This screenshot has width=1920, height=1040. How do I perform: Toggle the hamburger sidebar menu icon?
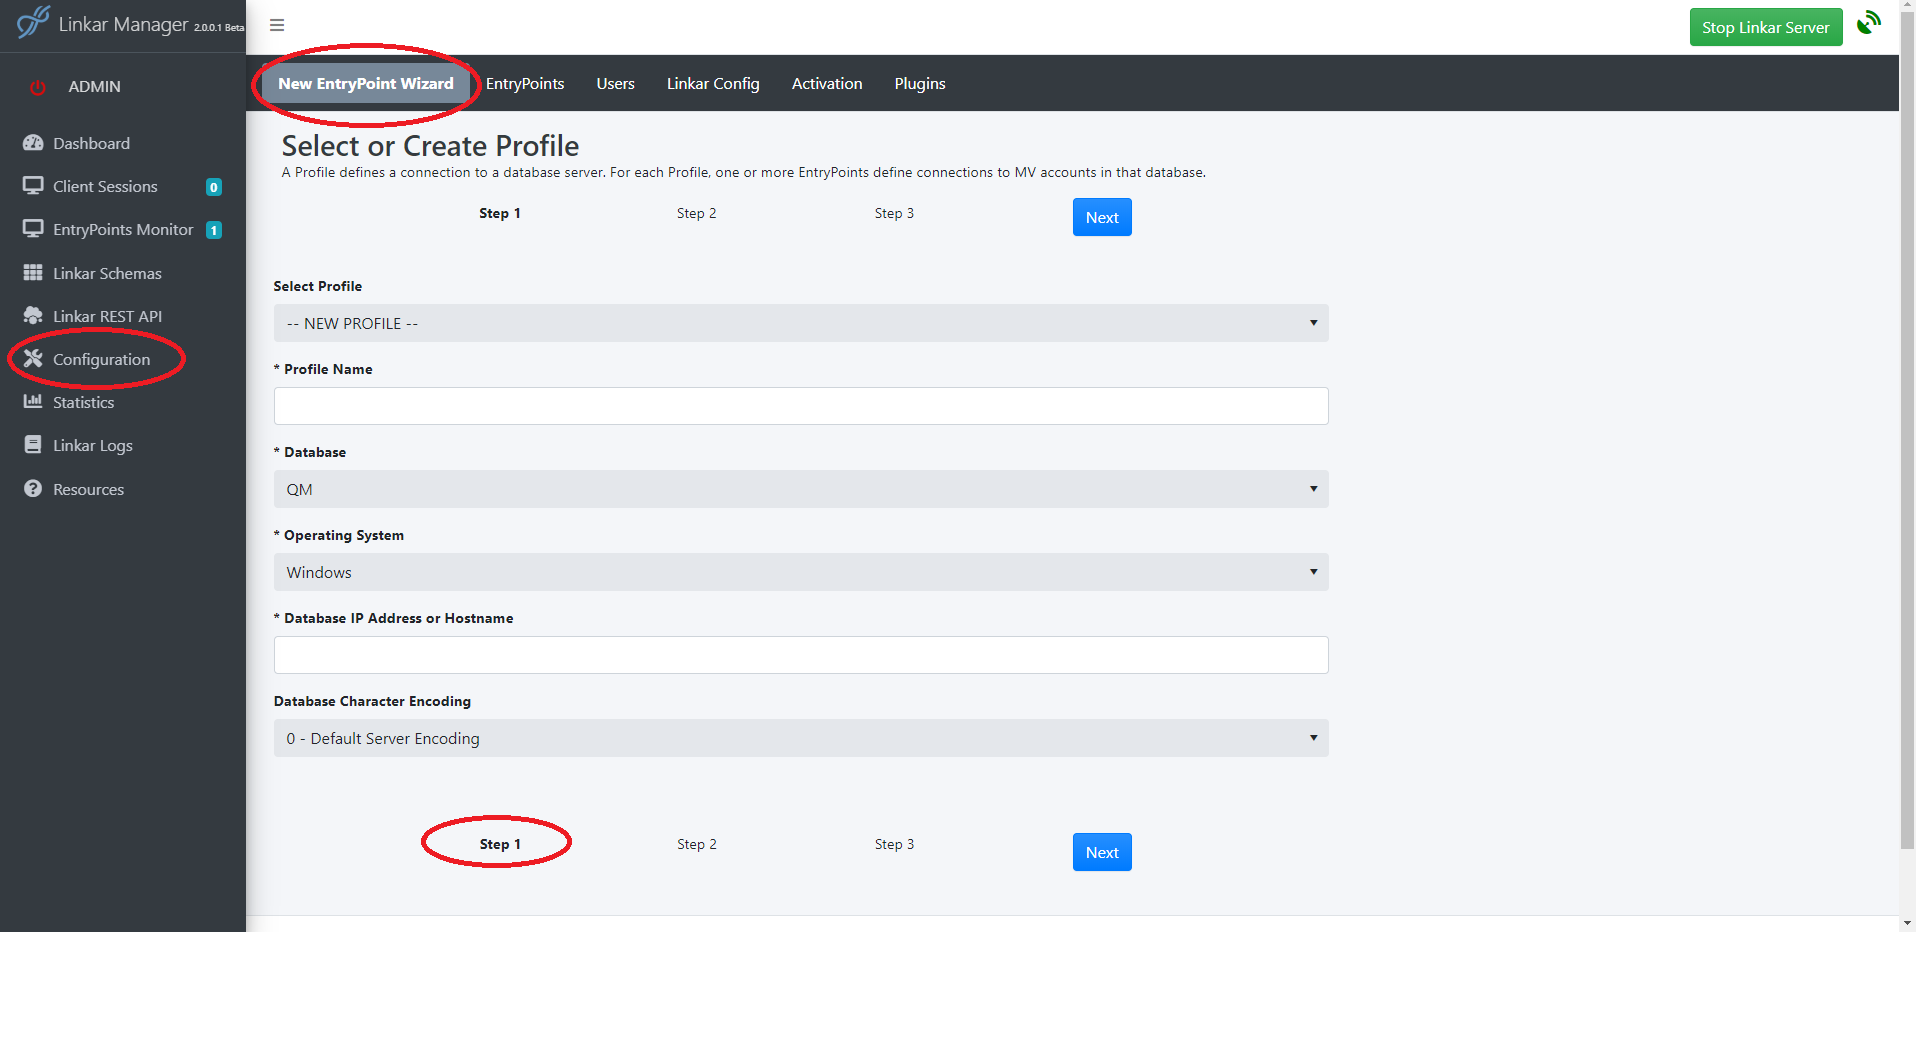coord(277,25)
